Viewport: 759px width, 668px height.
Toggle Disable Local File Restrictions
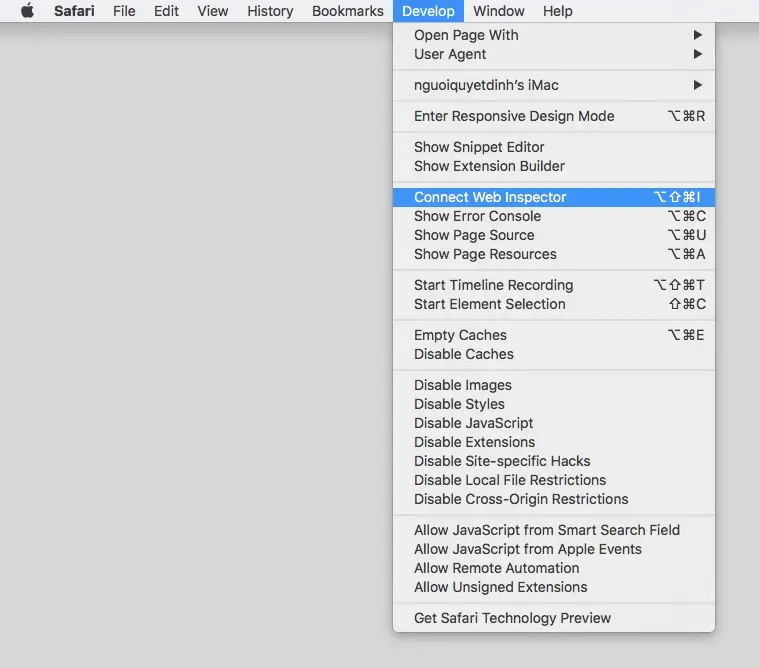pyautogui.click(x=554, y=480)
